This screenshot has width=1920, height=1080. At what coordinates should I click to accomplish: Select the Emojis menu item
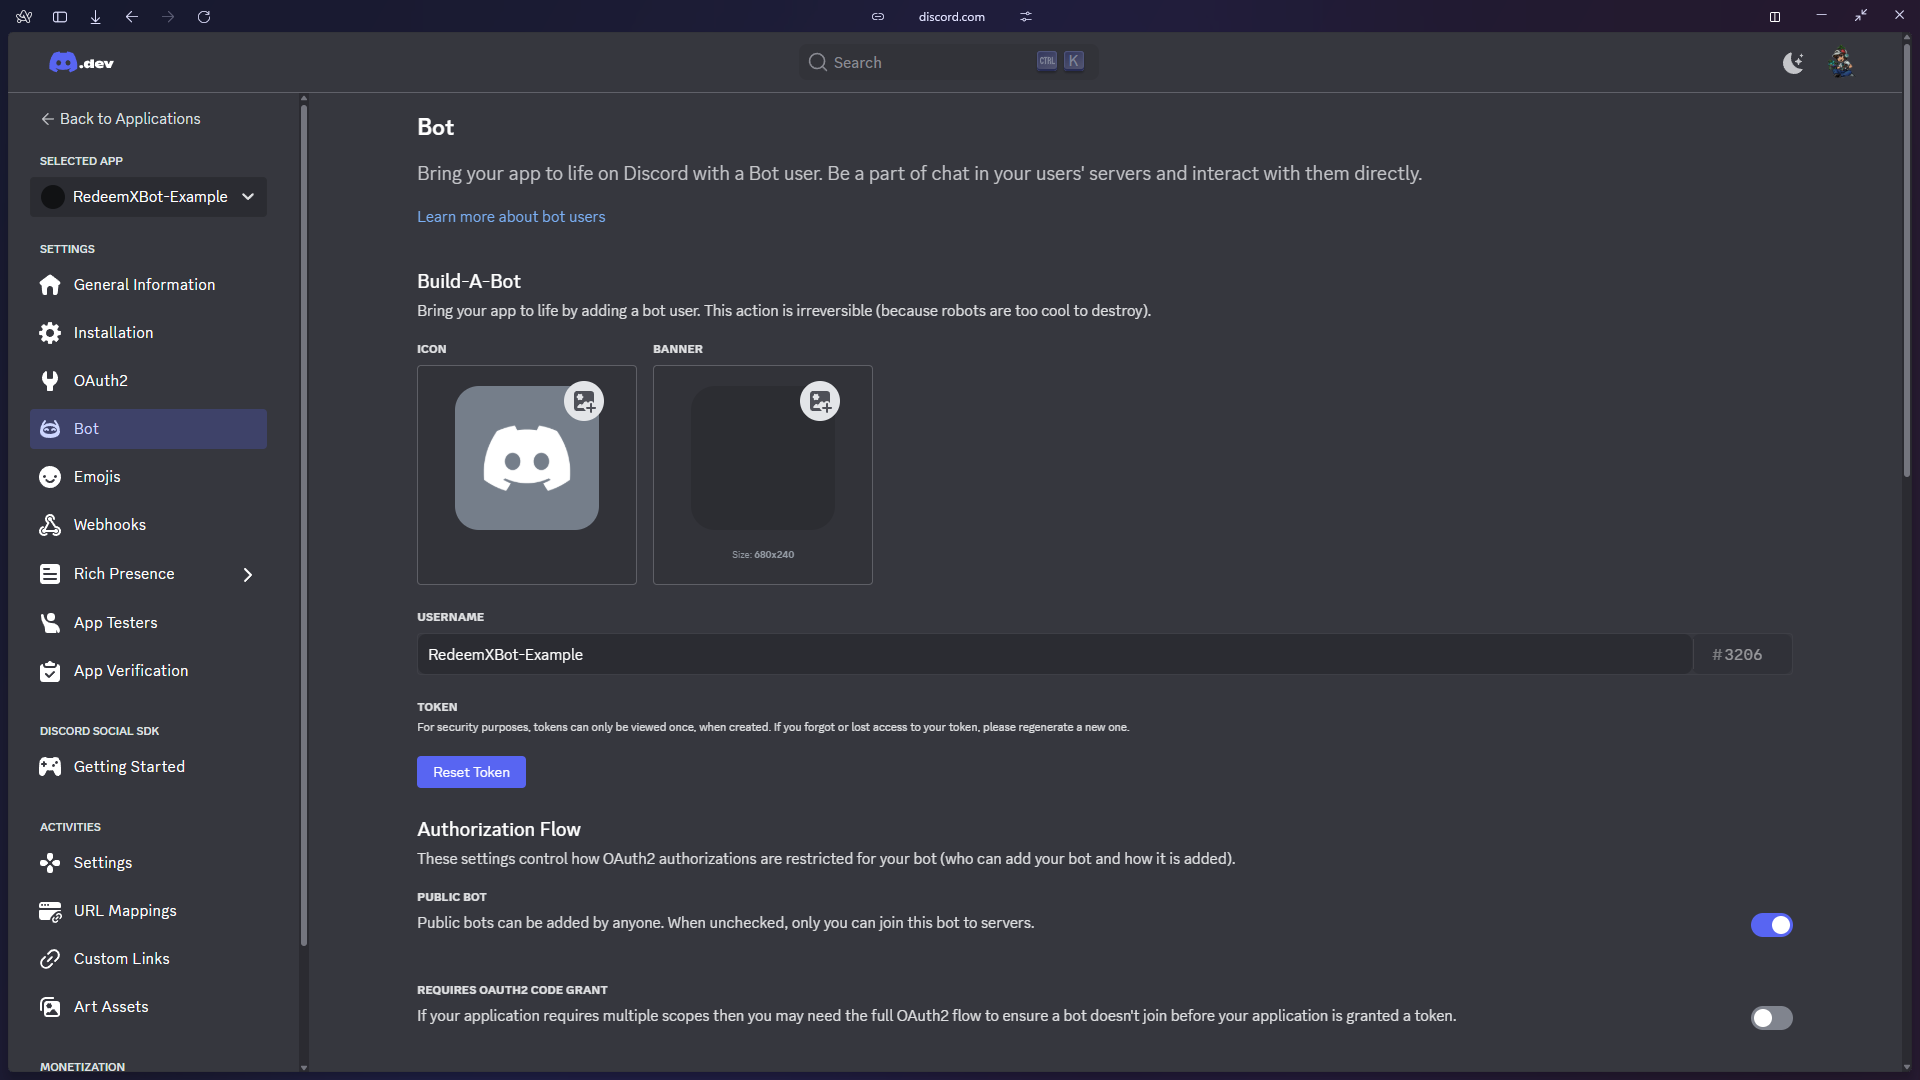coord(148,477)
